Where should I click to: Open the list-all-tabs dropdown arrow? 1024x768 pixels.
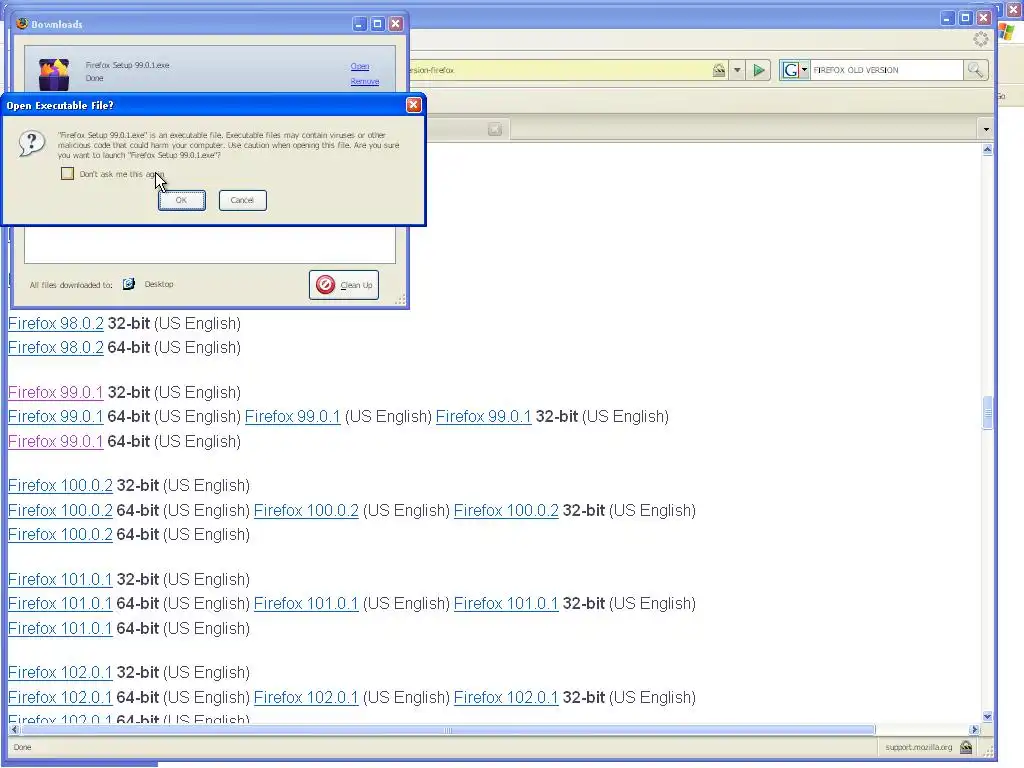coord(985,129)
